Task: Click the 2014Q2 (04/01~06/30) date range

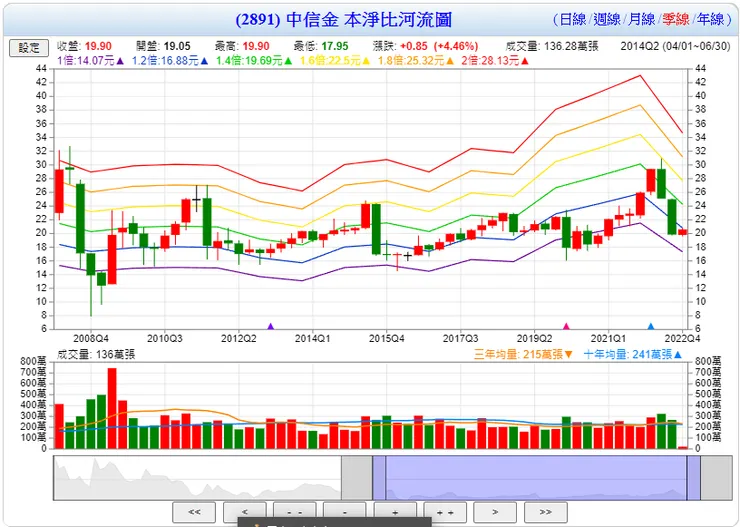Action: 676,46
